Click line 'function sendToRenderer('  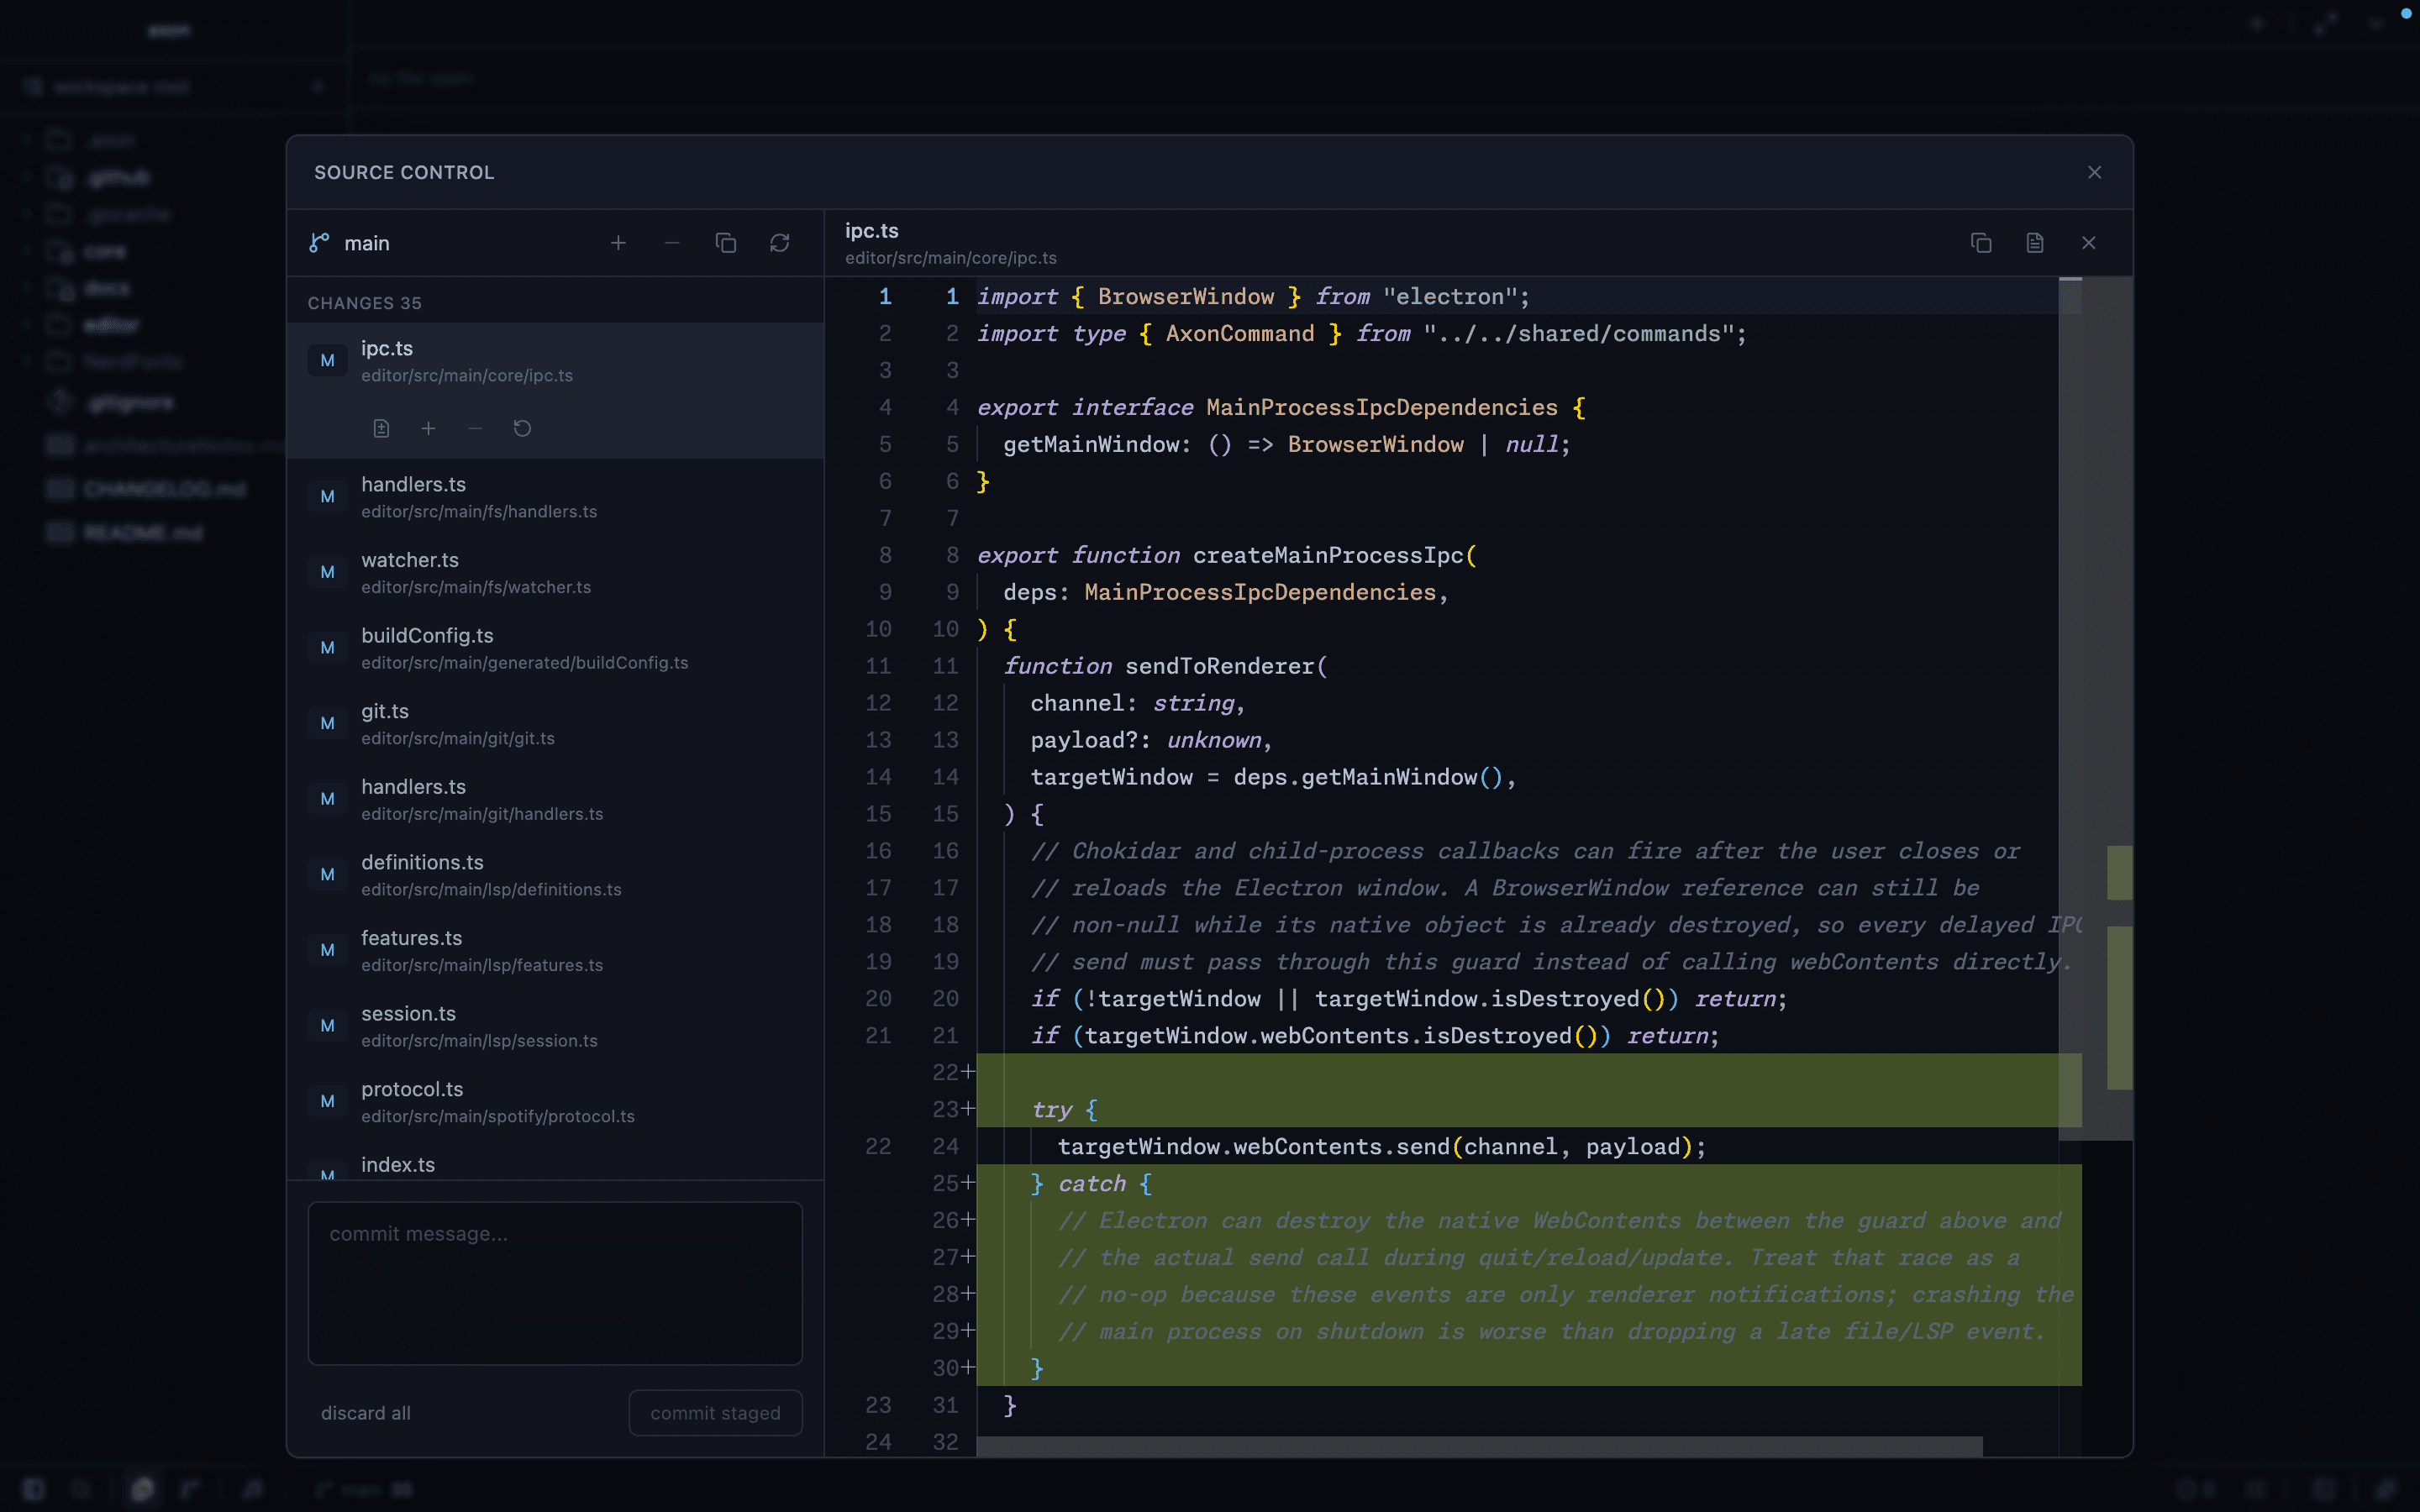pos(1165,666)
